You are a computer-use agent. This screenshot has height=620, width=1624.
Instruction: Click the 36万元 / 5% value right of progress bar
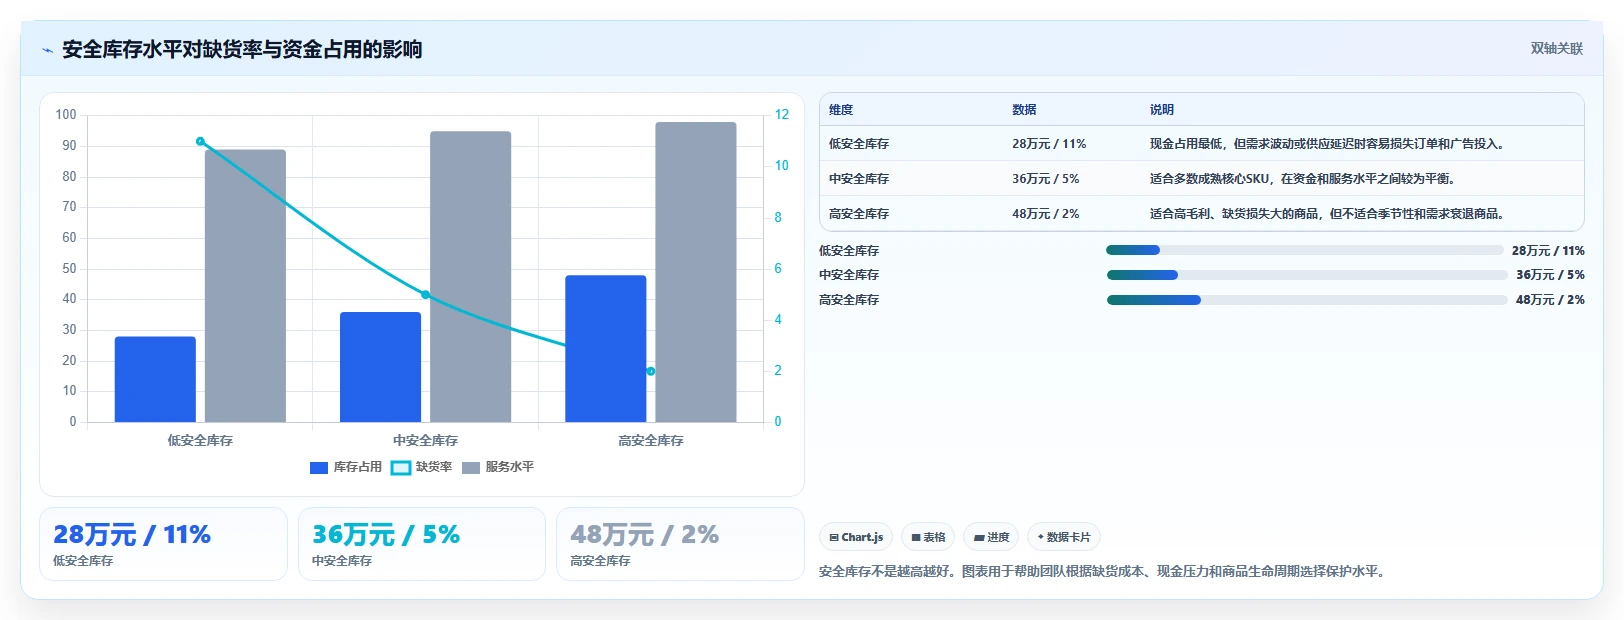[x=1550, y=275]
